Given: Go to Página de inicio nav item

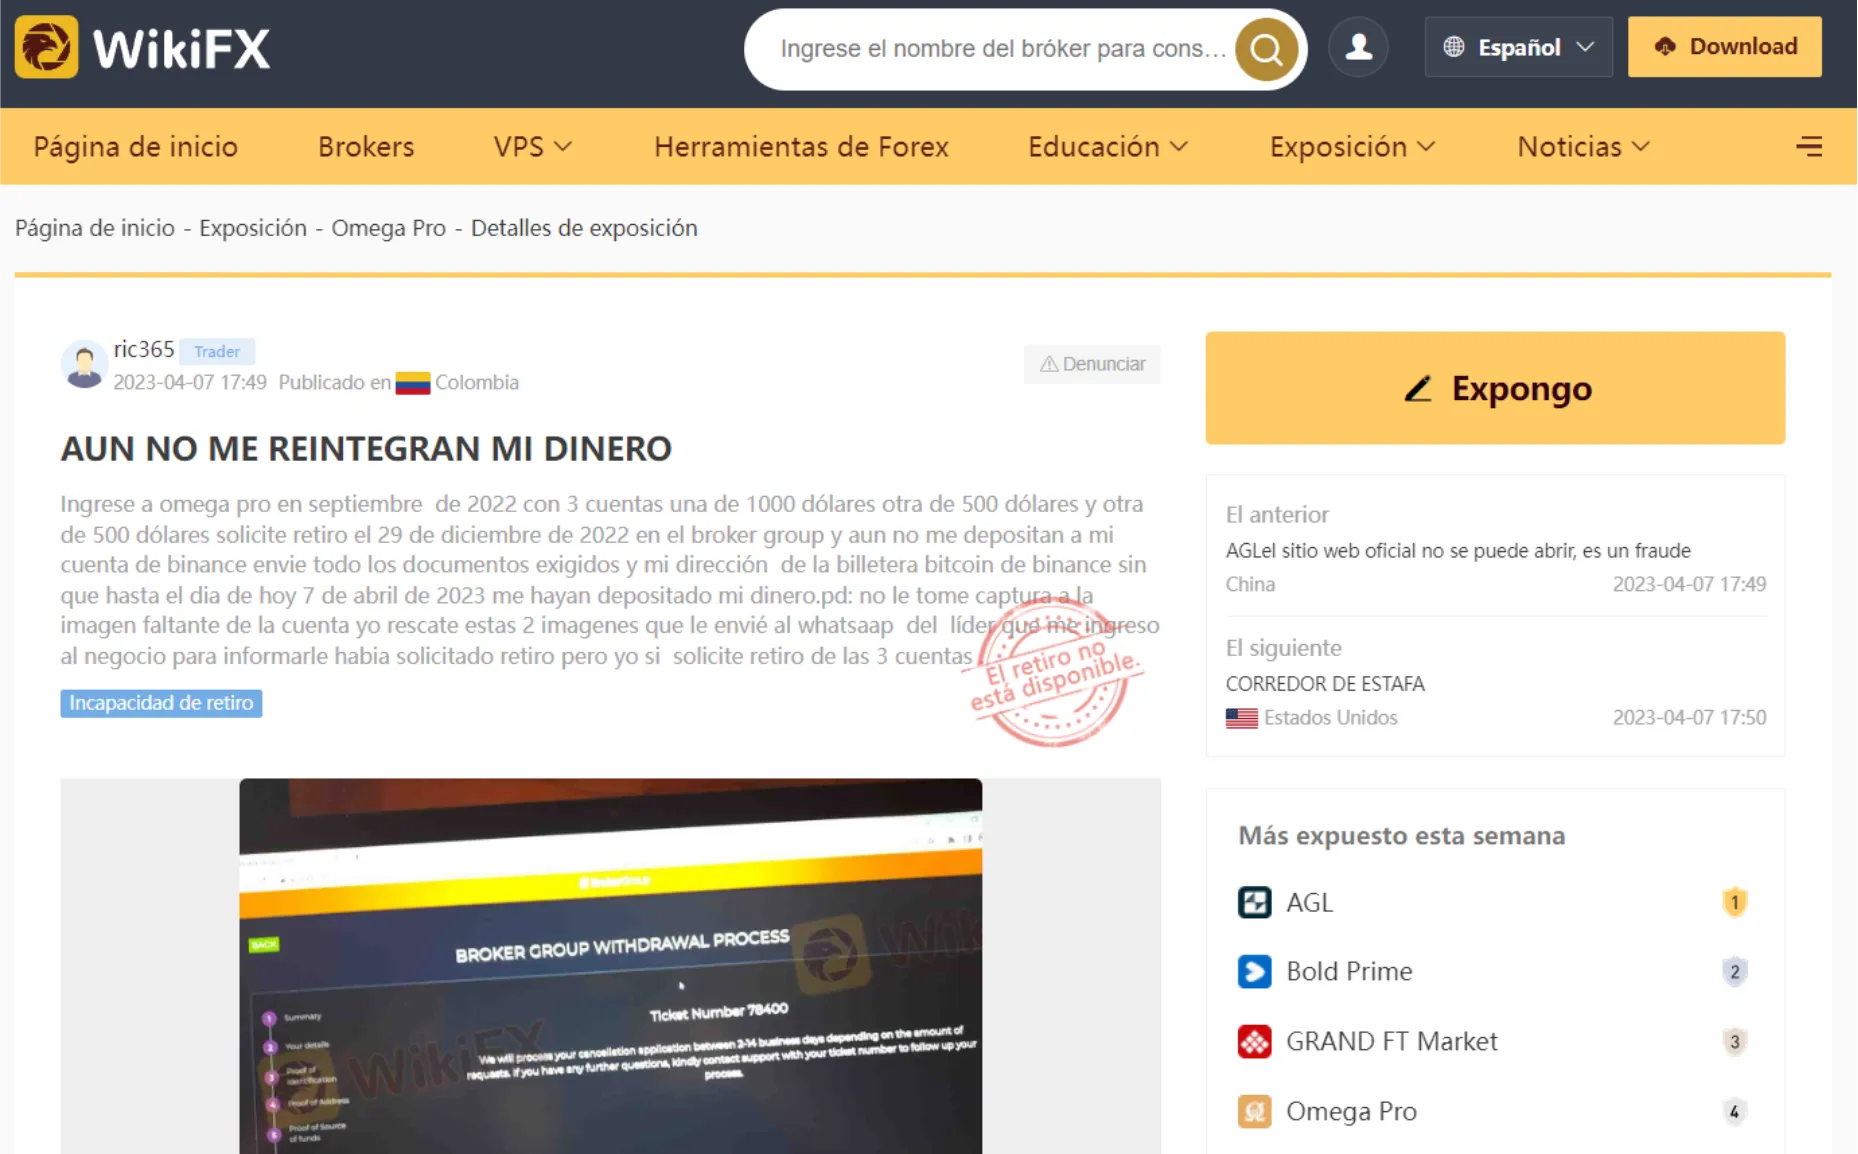Looking at the screenshot, I should point(136,147).
